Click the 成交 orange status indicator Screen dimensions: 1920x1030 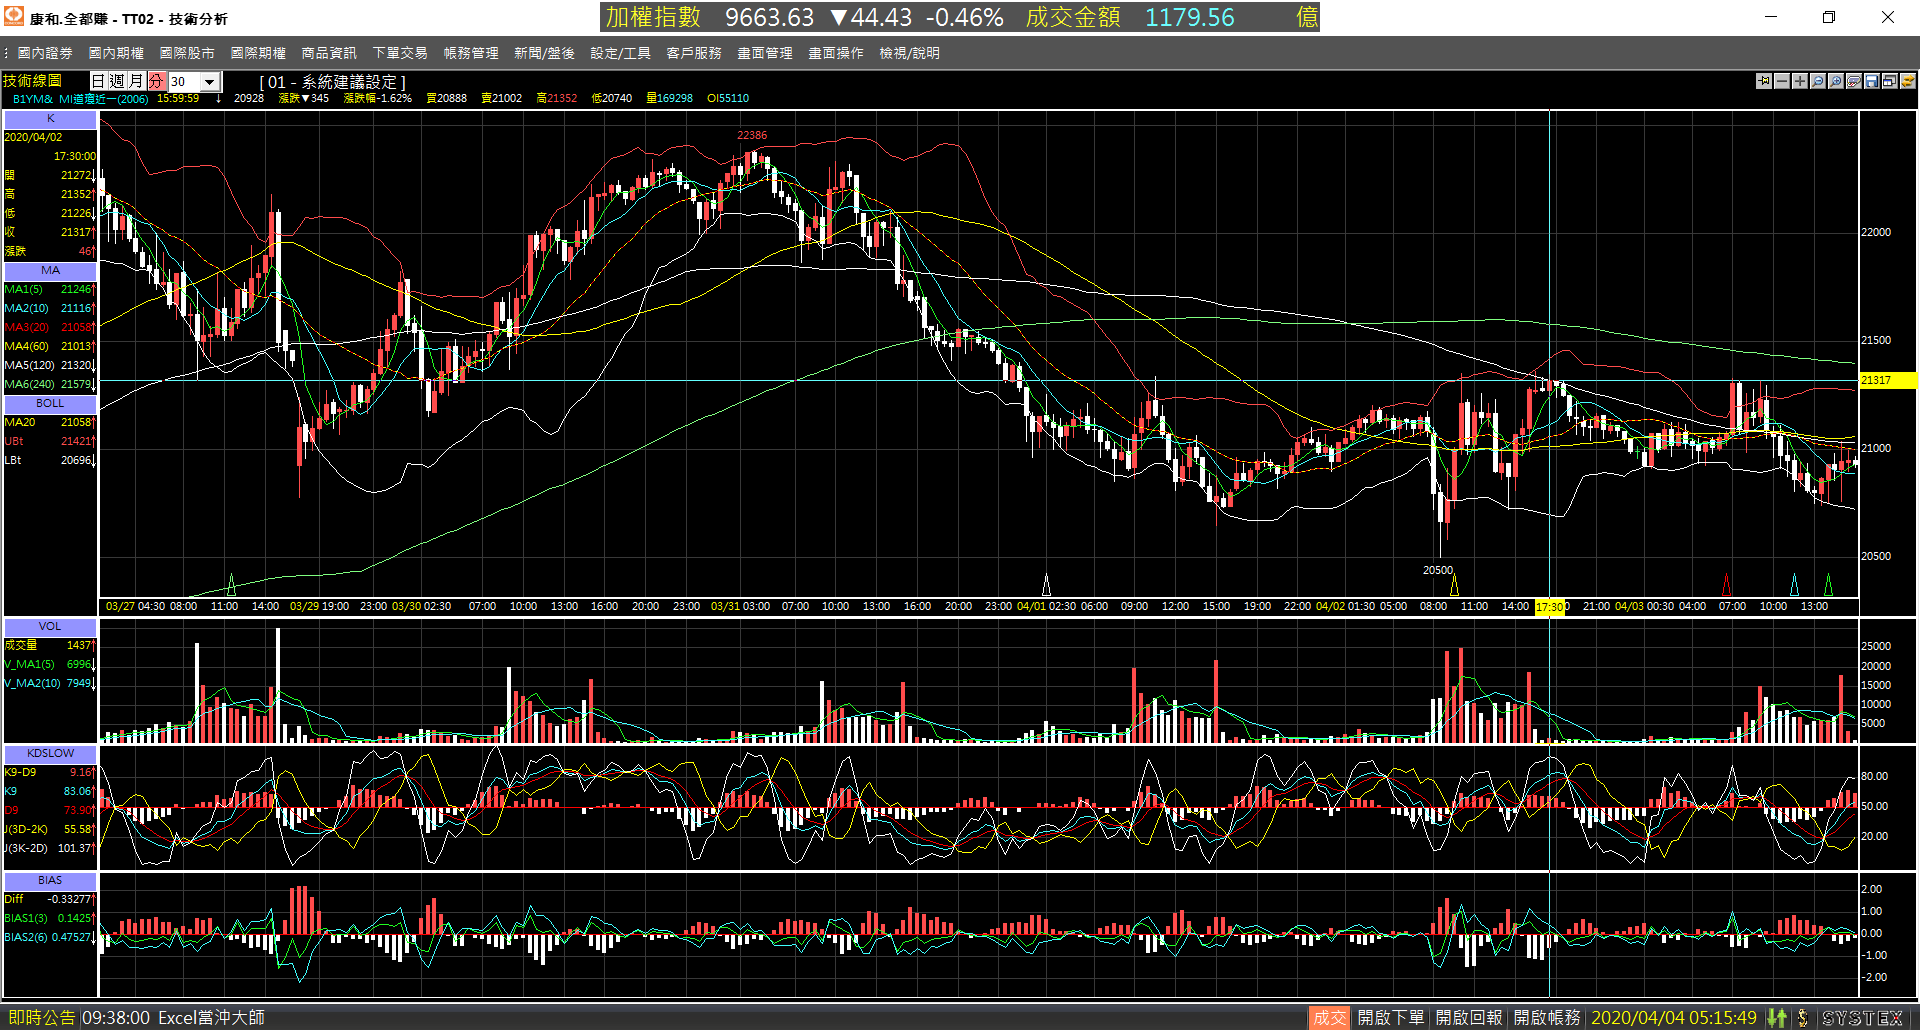1329,1018
